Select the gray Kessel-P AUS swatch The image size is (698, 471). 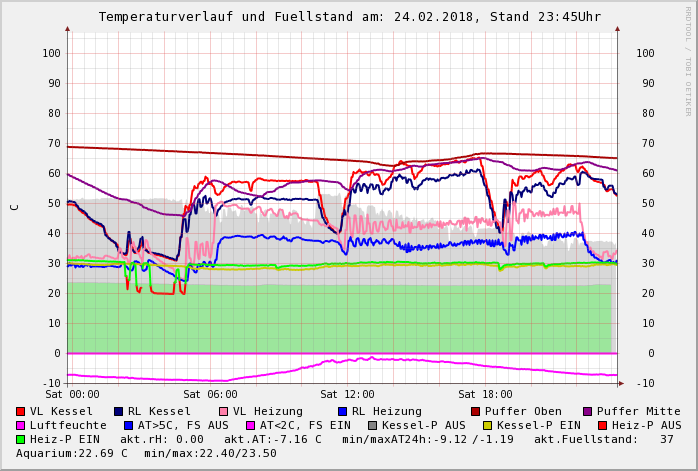tap(372, 425)
